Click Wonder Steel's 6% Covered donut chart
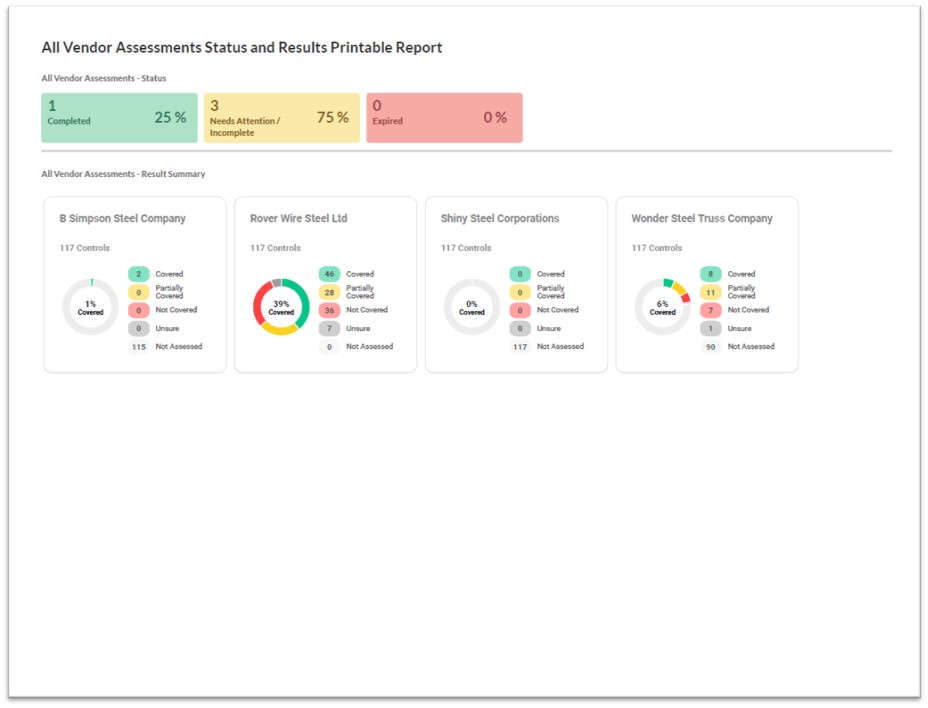The width and height of the screenshot is (928, 708). click(662, 307)
